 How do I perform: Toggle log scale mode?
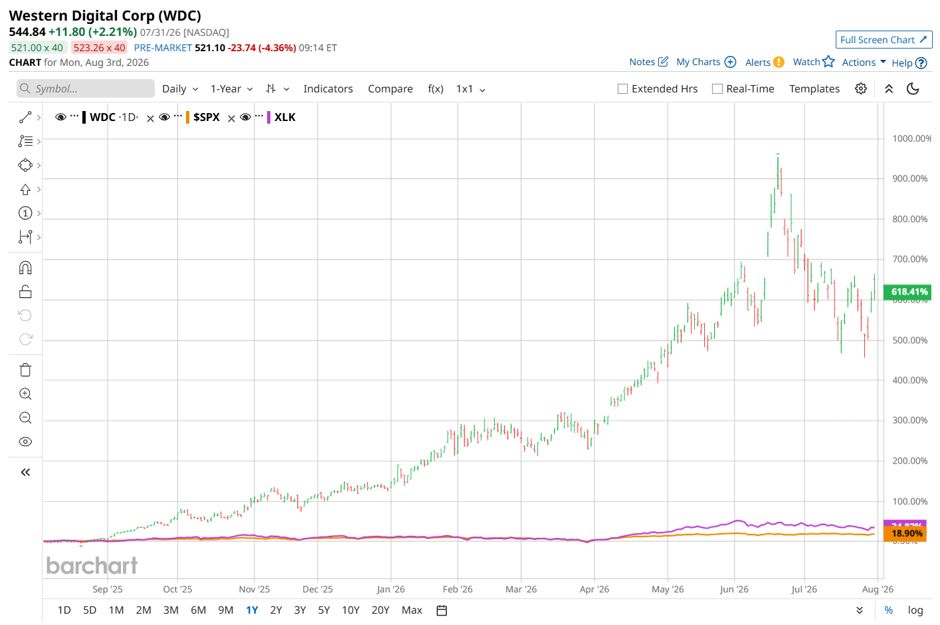click(915, 611)
